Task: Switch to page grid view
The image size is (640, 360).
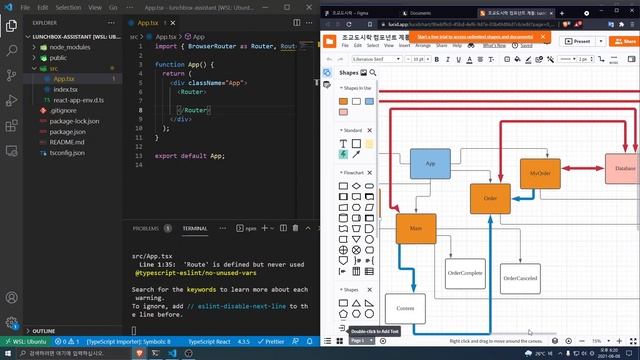Action: (x=340, y=341)
